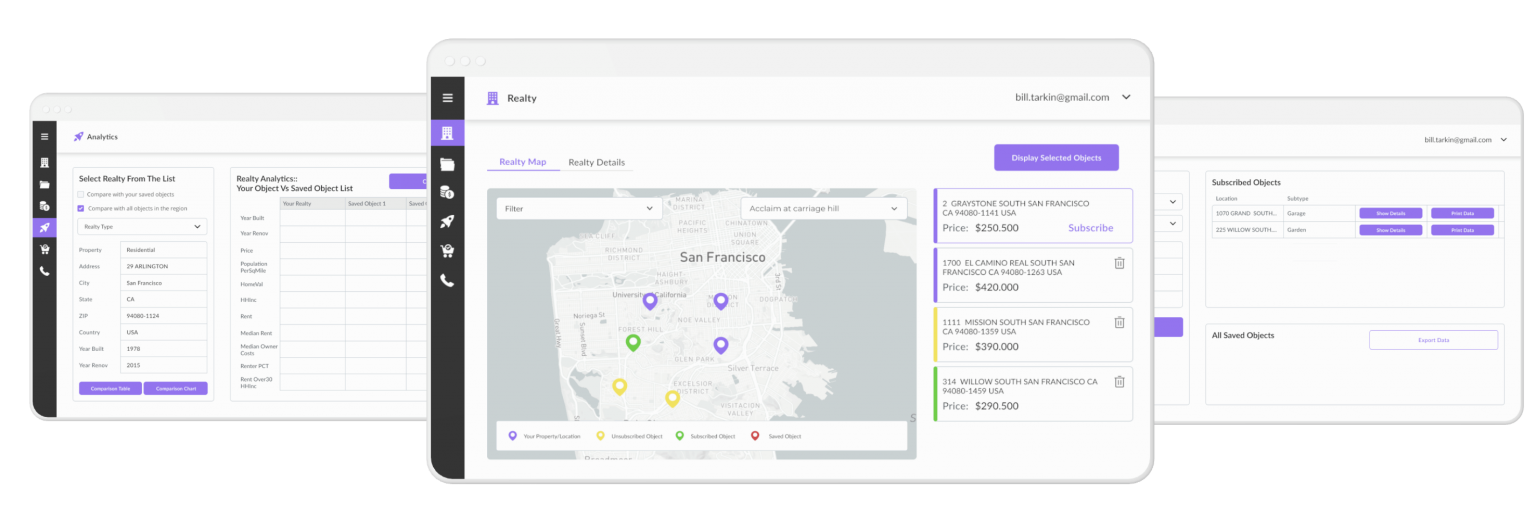Click Comparison Table button

tap(110, 388)
